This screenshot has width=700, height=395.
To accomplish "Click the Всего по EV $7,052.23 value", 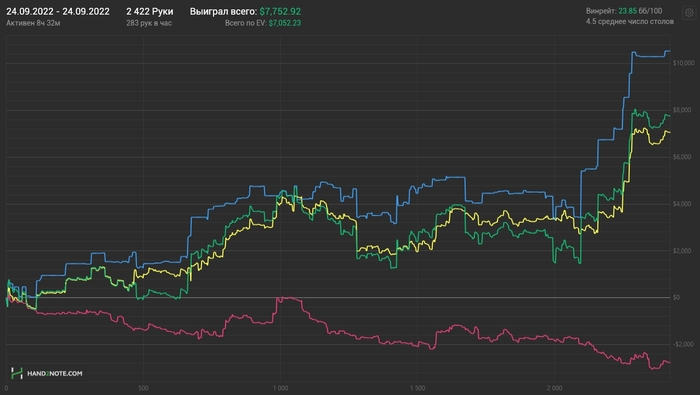I will (x=284, y=23).
